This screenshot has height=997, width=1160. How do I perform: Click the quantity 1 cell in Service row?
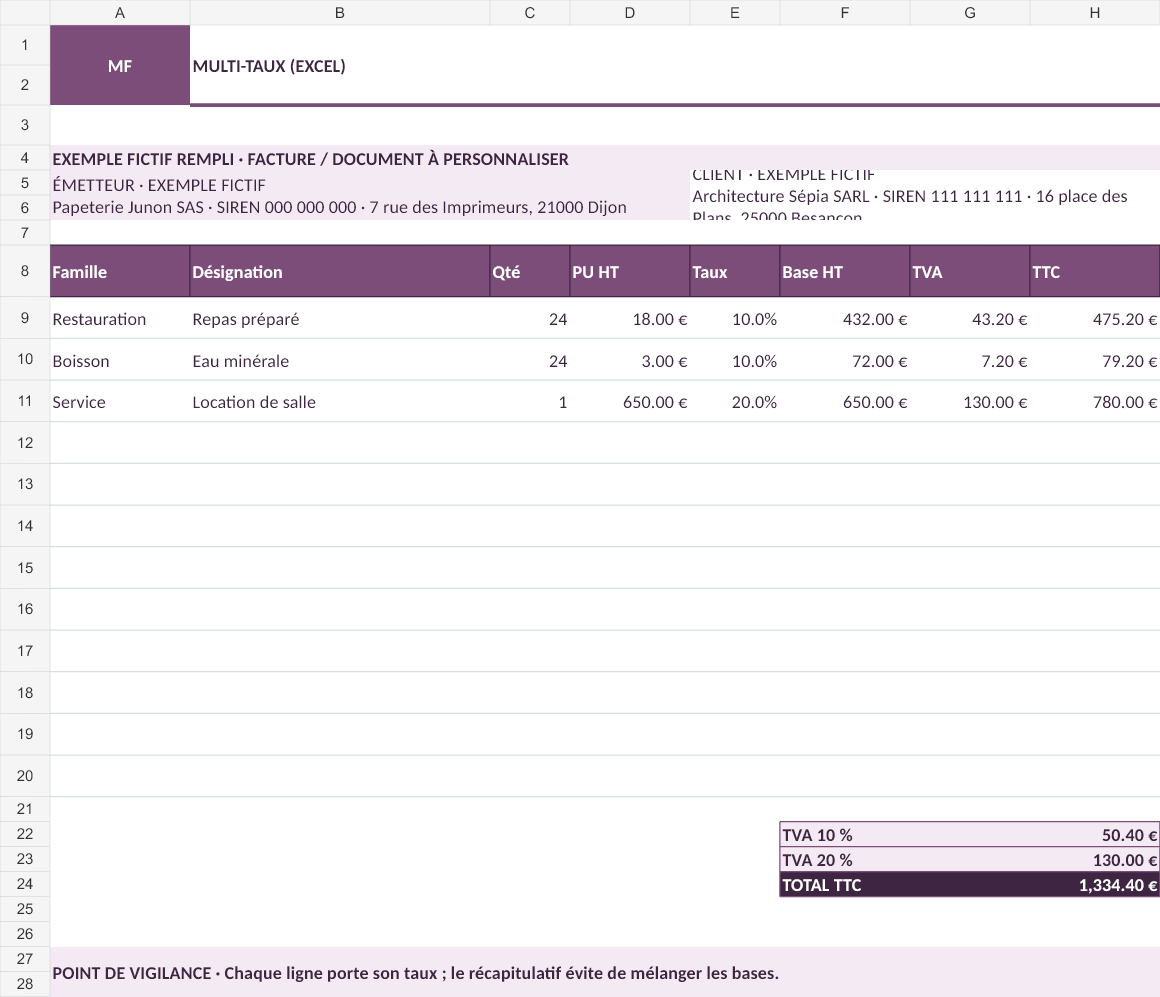tap(530, 402)
